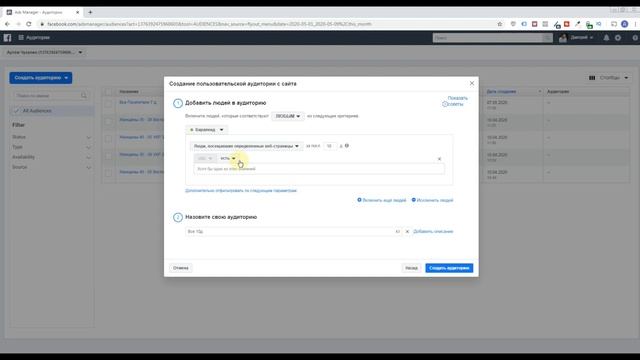This screenshot has width=640, height=360.
Task: Open the pixel selector dropdown in dialog
Action: pyautogui.click(x=207, y=130)
